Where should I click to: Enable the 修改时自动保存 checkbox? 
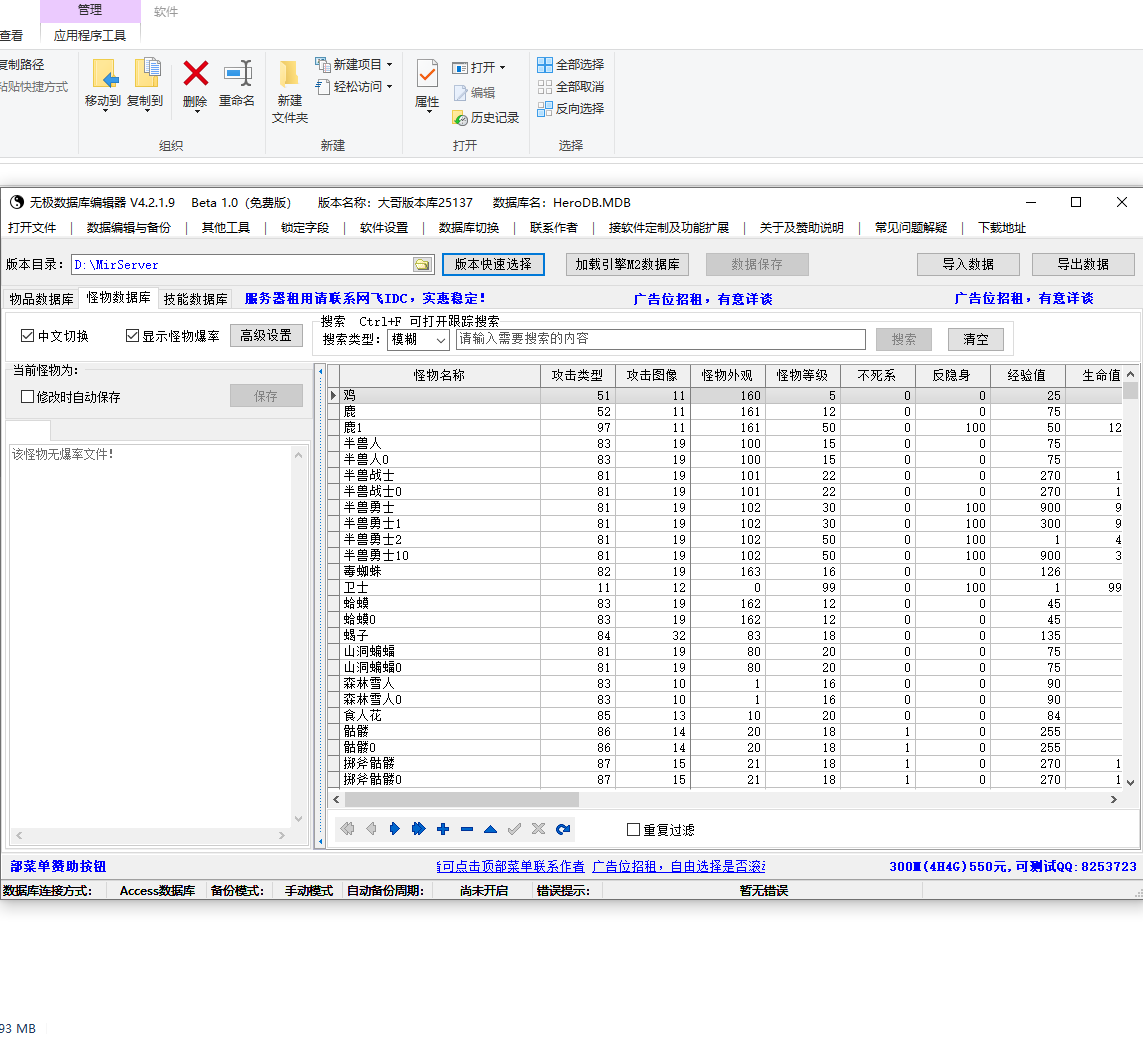click(28, 397)
